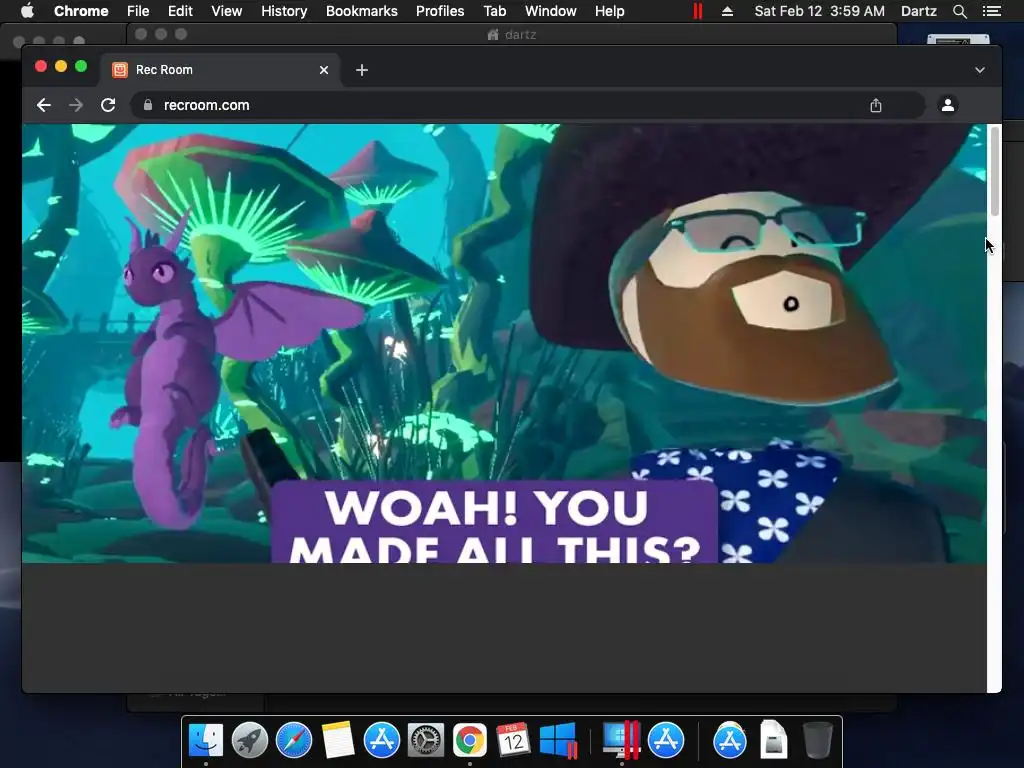Expand the tab search chevron
The image size is (1024, 768).
(980, 70)
